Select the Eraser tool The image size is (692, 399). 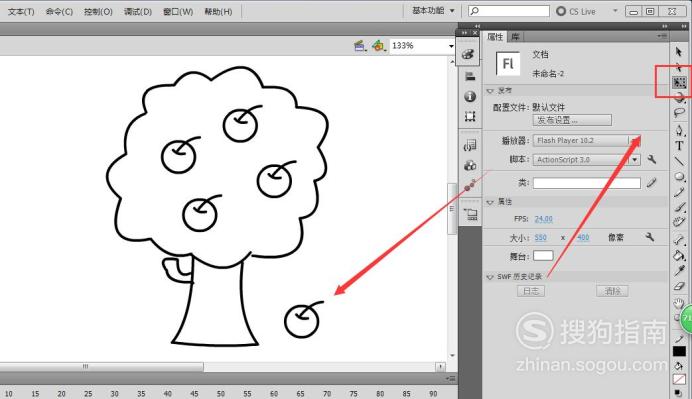tap(679, 286)
